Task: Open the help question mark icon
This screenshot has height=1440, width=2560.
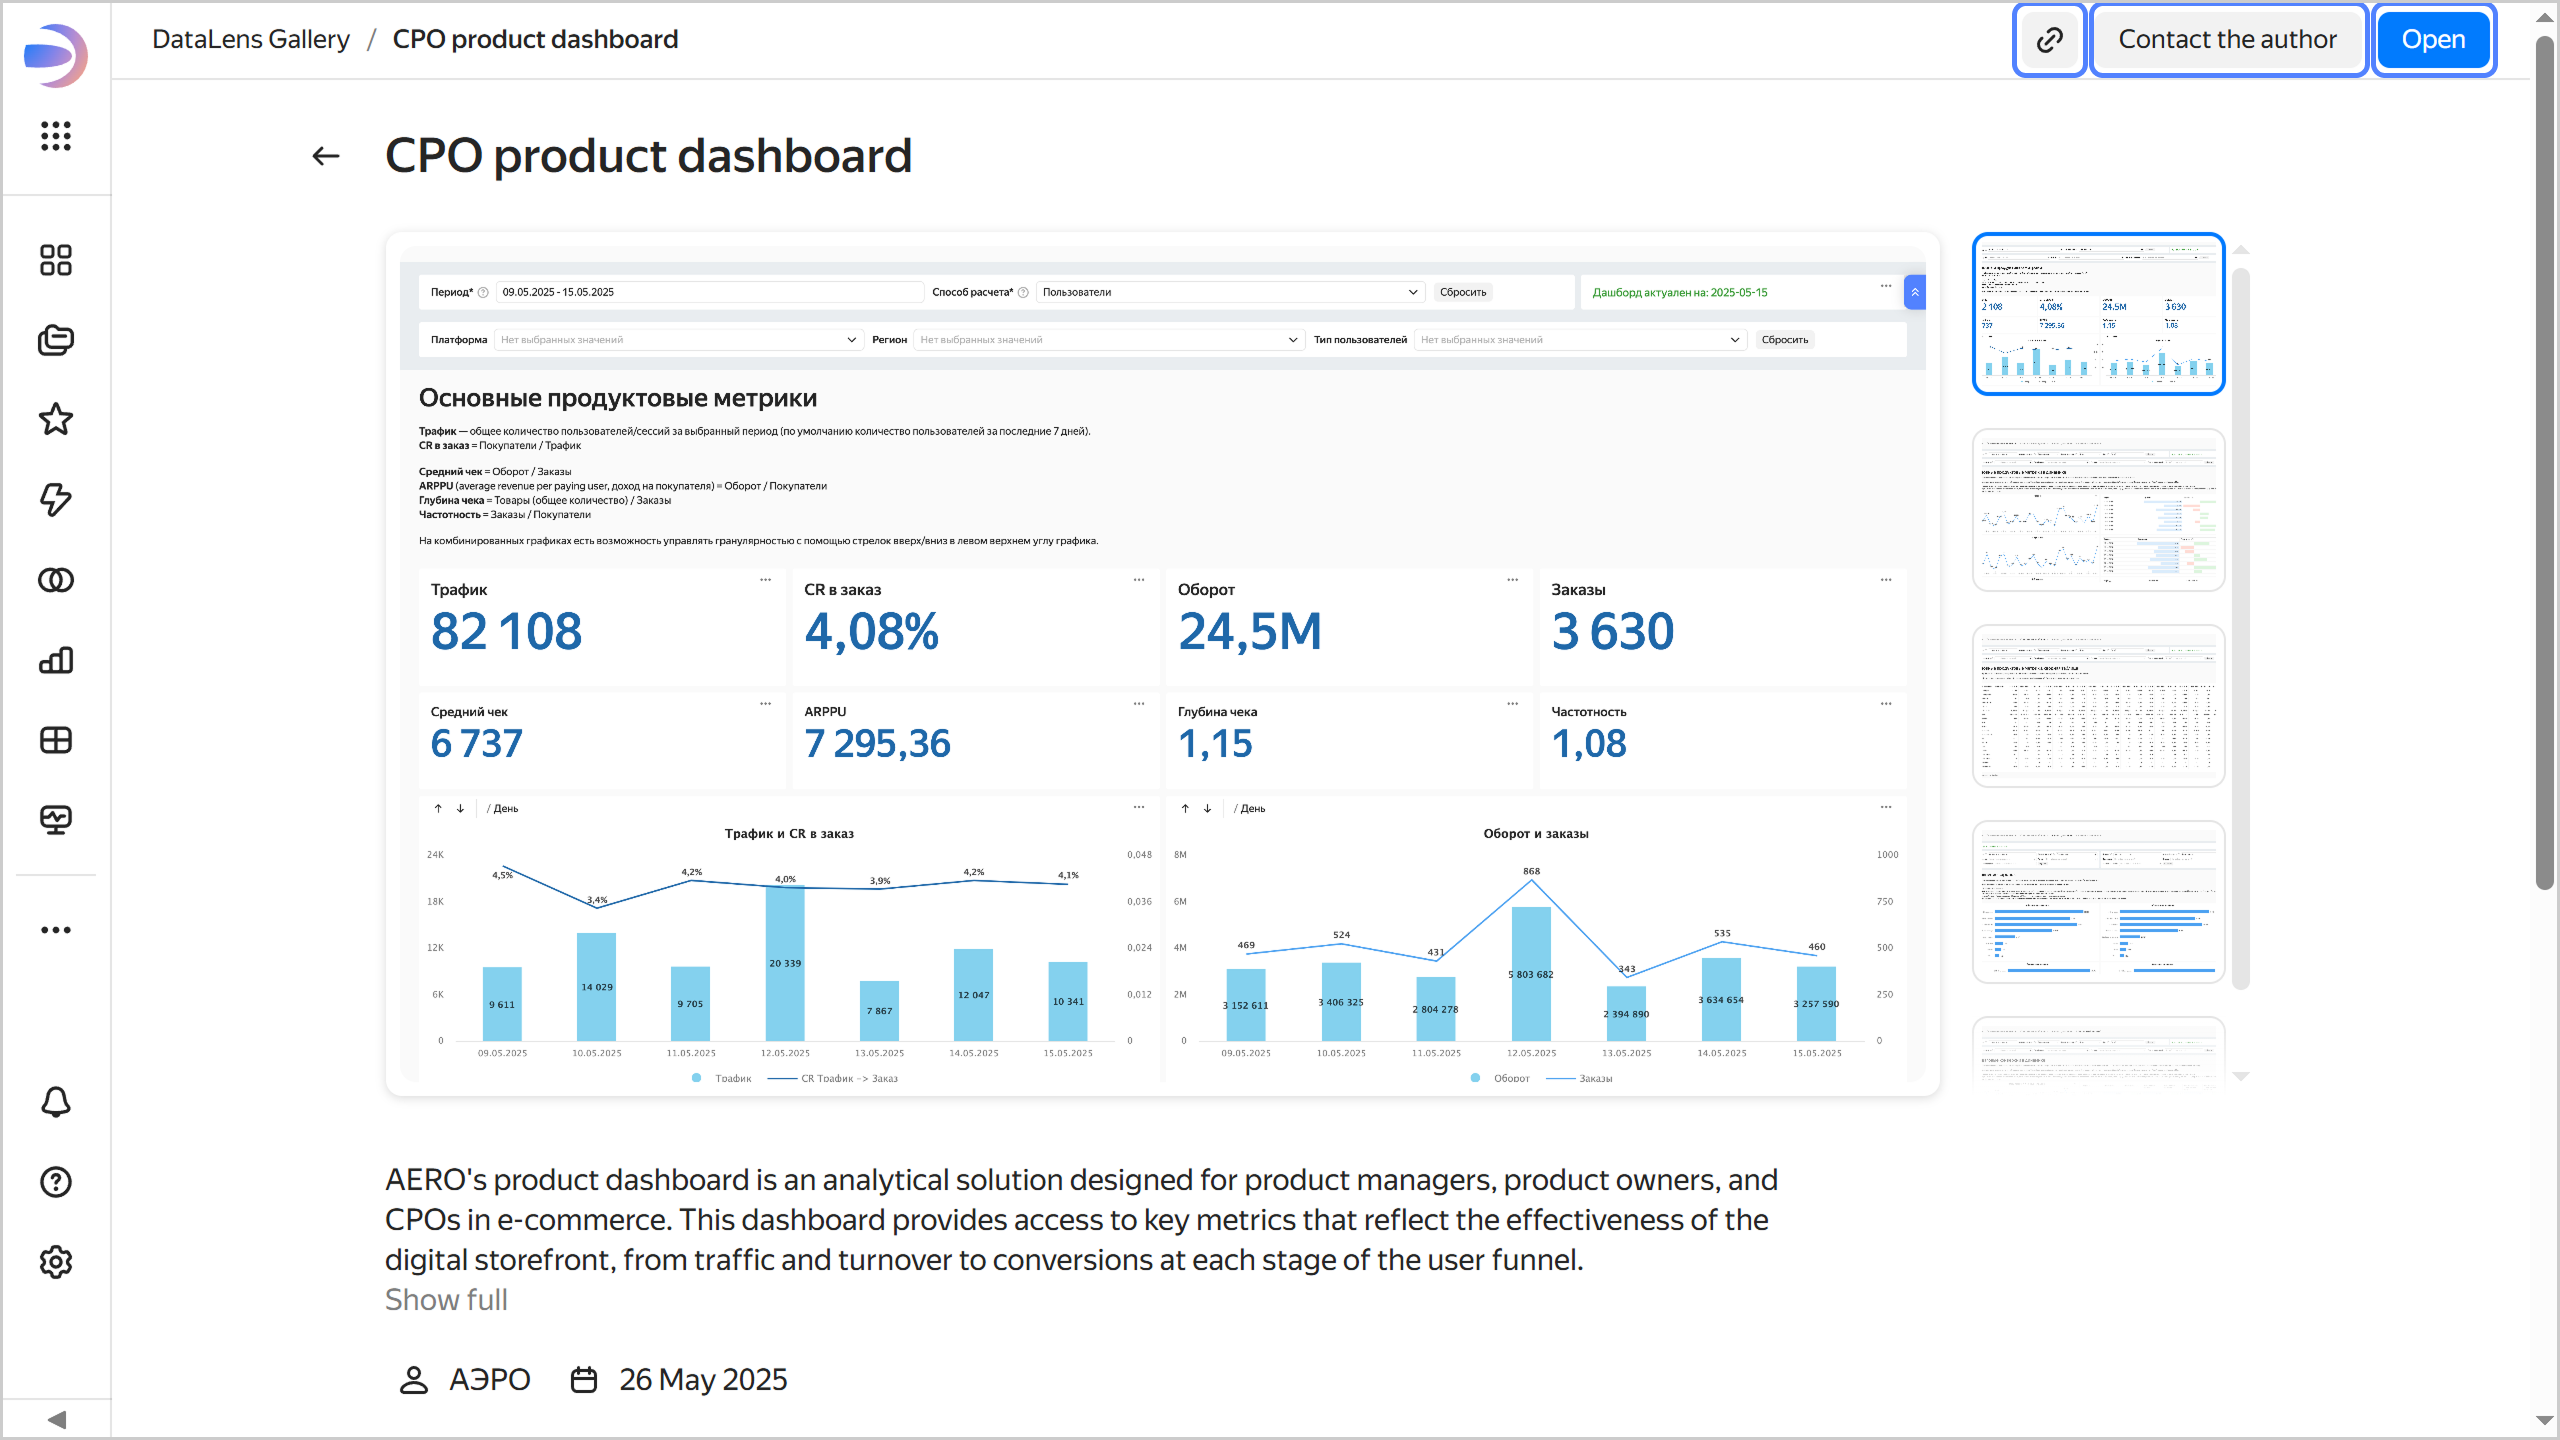Action: pos(56,1182)
